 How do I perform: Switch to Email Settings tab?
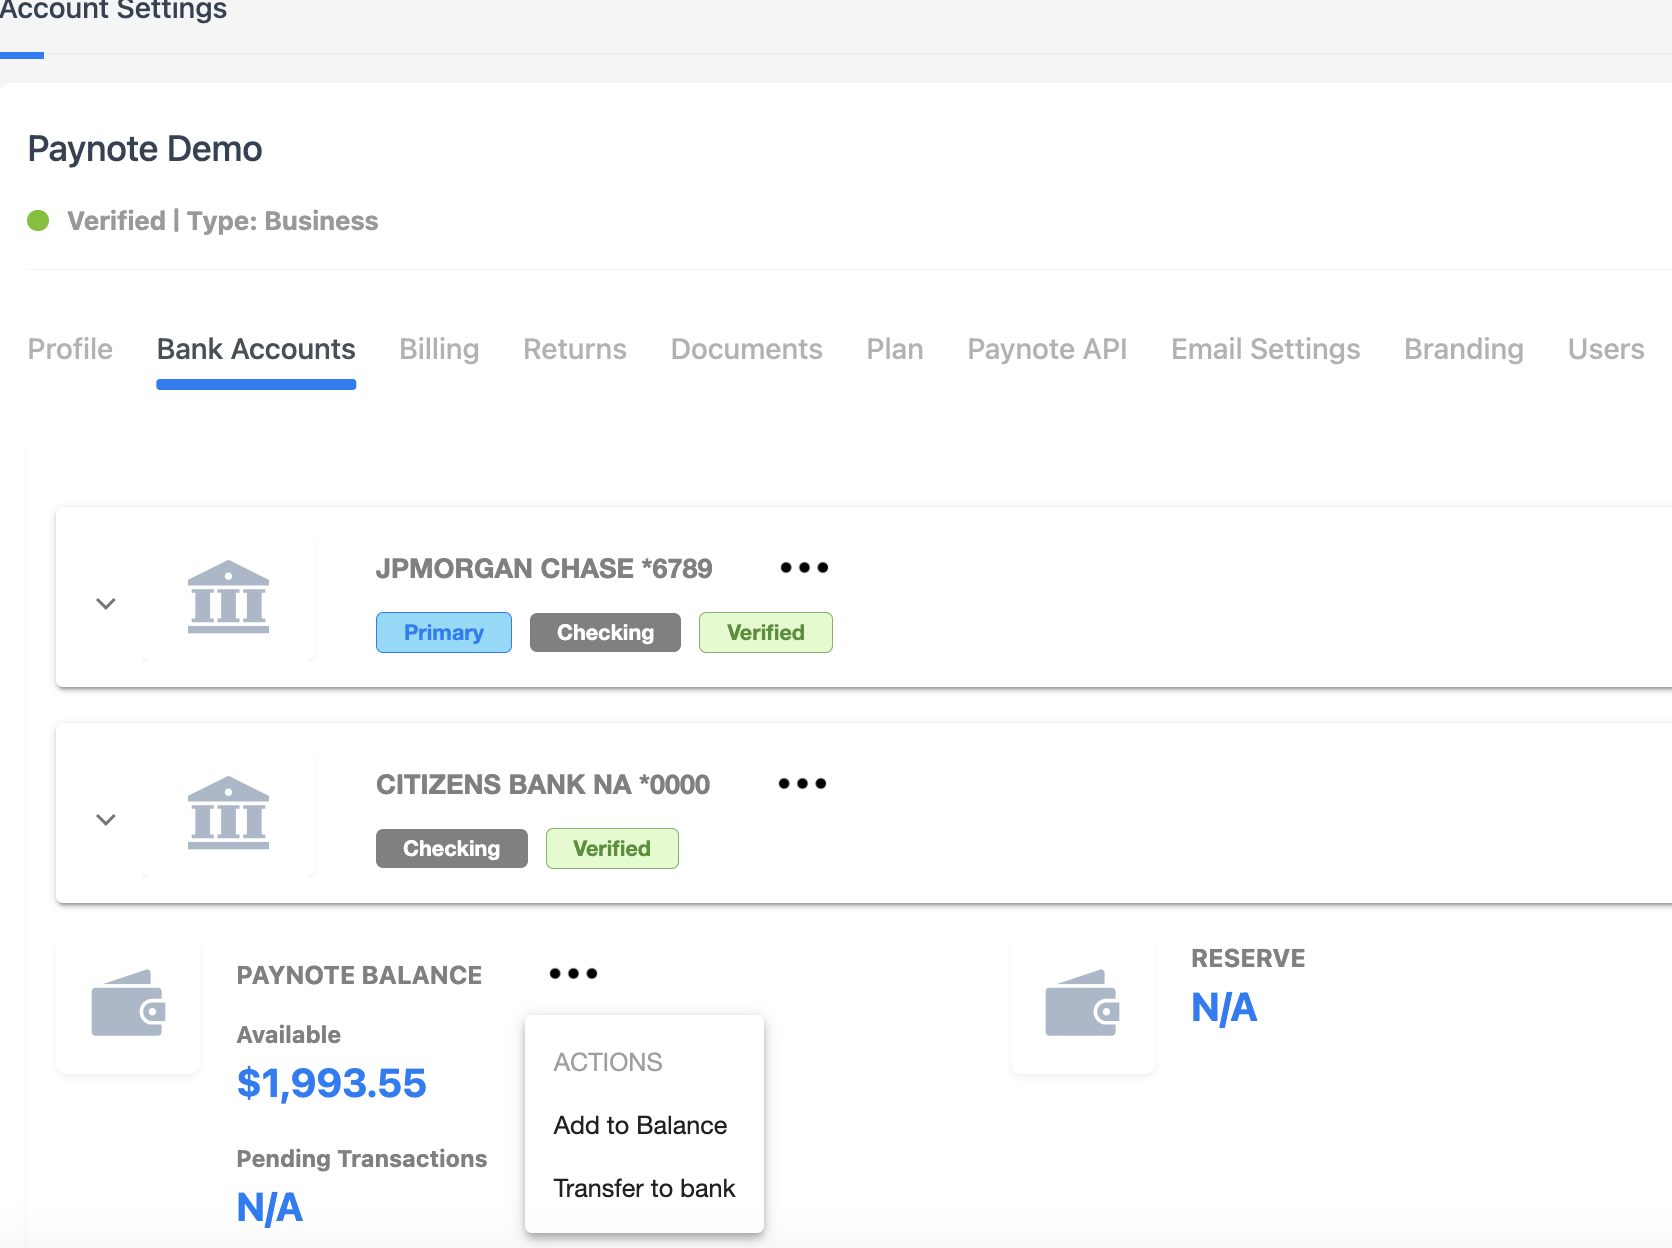pyautogui.click(x=1266, y=349)
